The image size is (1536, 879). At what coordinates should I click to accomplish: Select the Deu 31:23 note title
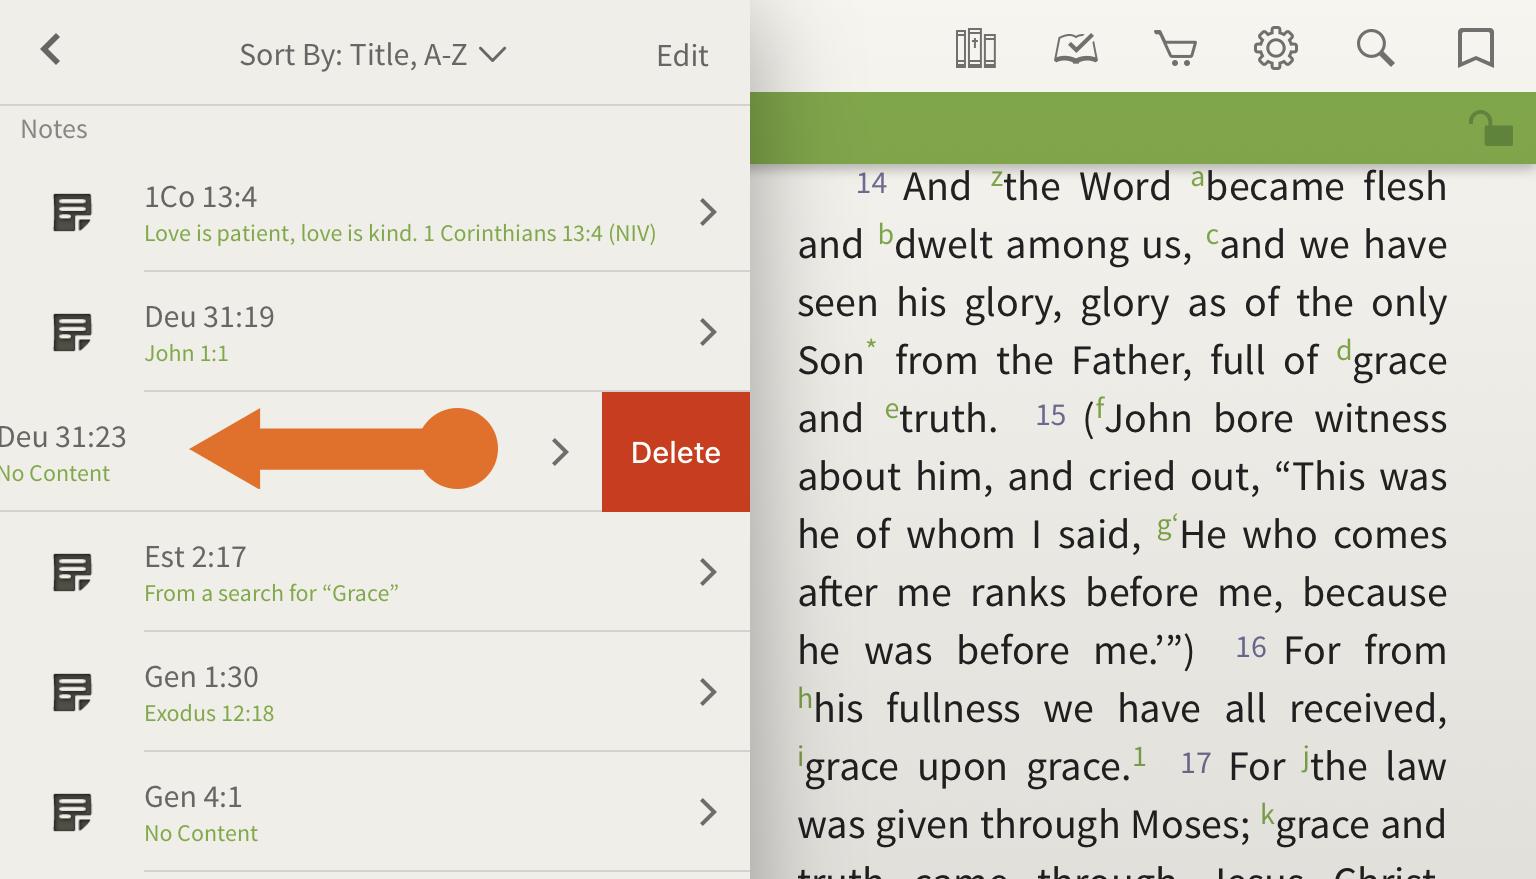click(63, 437)
